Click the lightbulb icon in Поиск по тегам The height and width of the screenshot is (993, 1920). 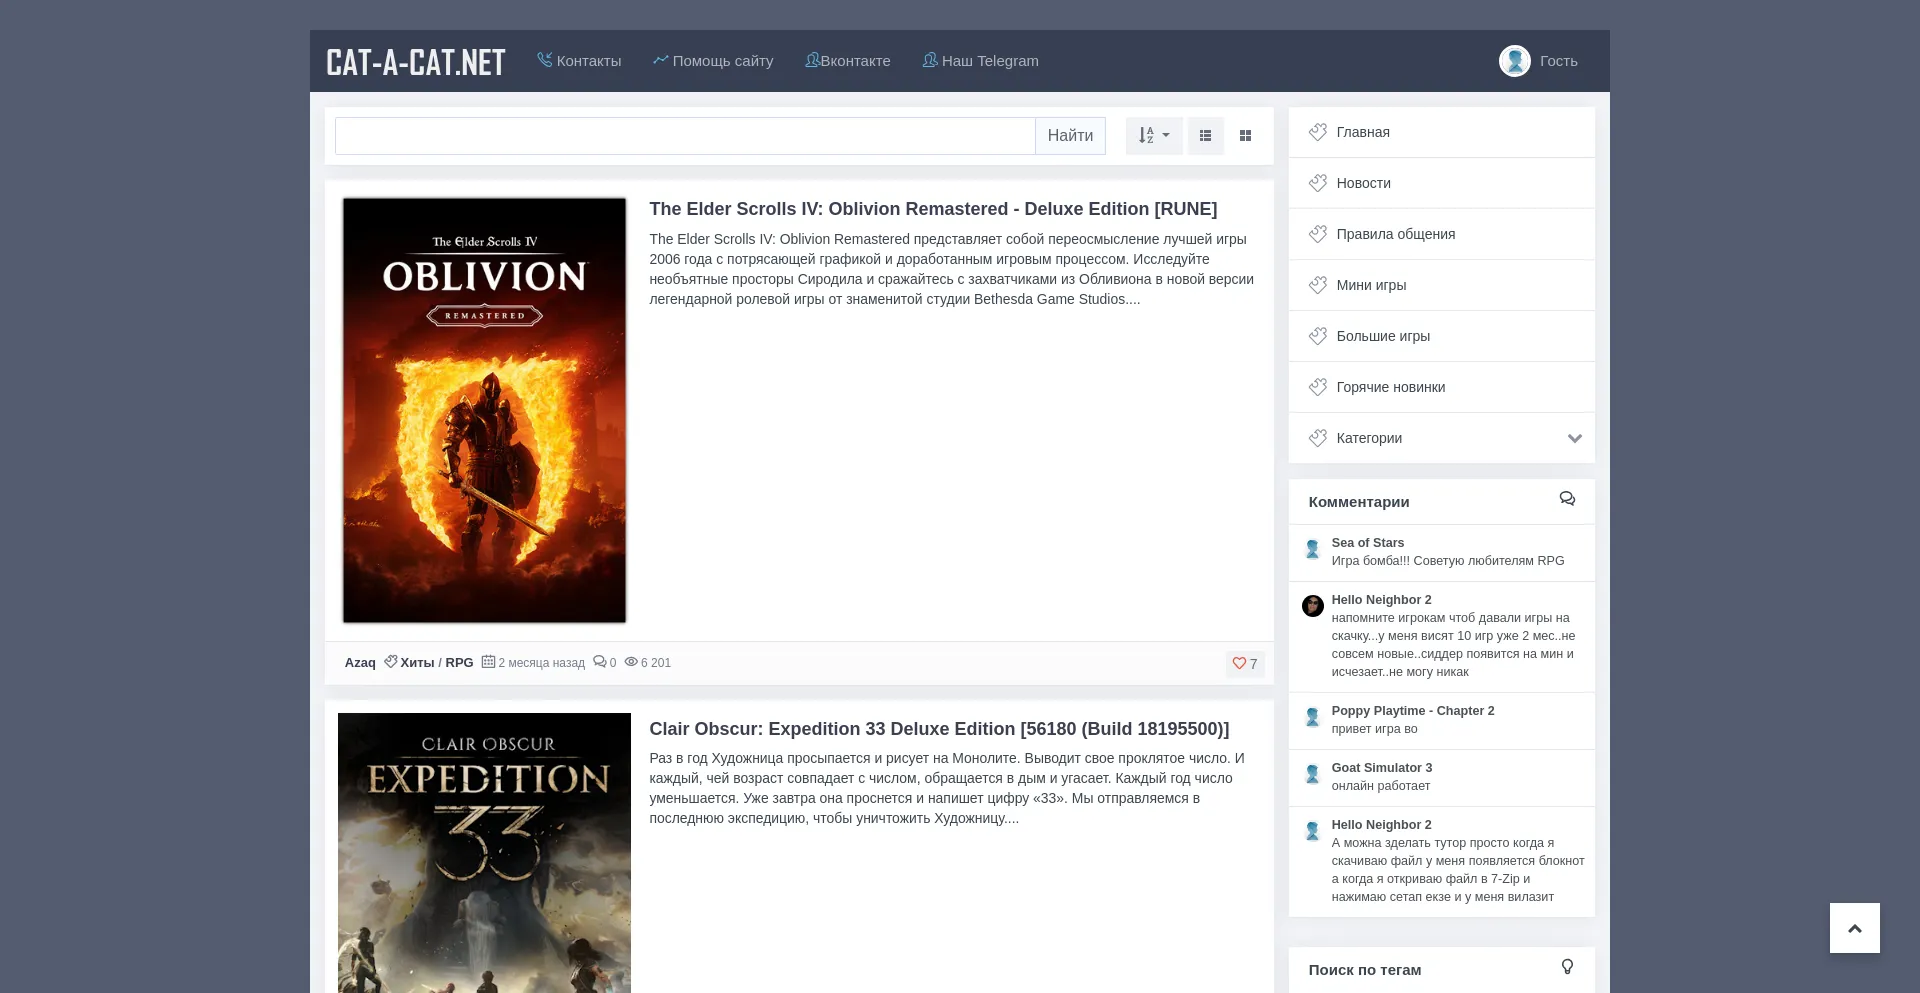pos(1567,967)
